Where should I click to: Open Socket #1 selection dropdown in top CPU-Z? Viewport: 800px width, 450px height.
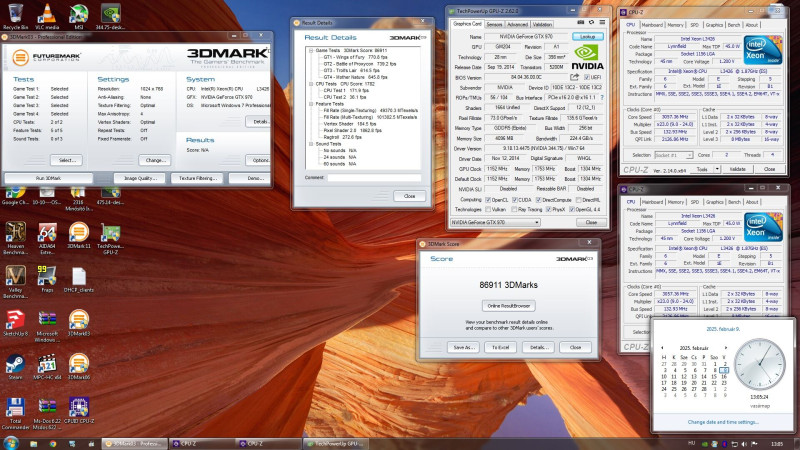673,155
